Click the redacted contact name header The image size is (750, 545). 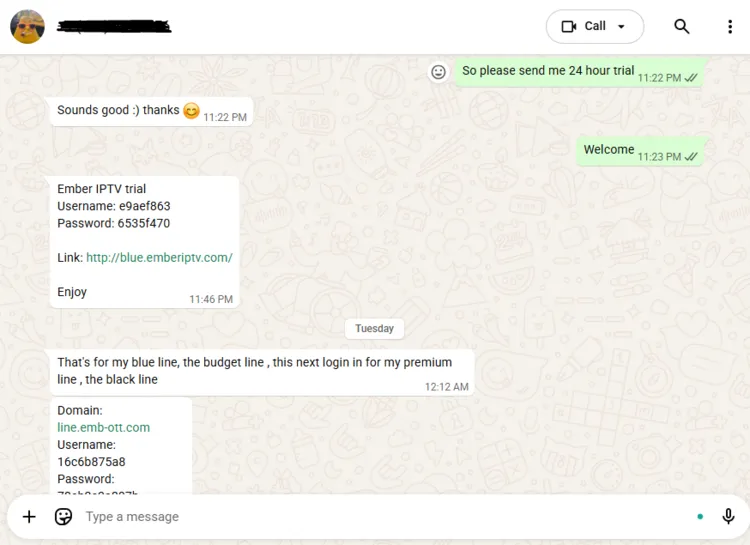(114, 27)
